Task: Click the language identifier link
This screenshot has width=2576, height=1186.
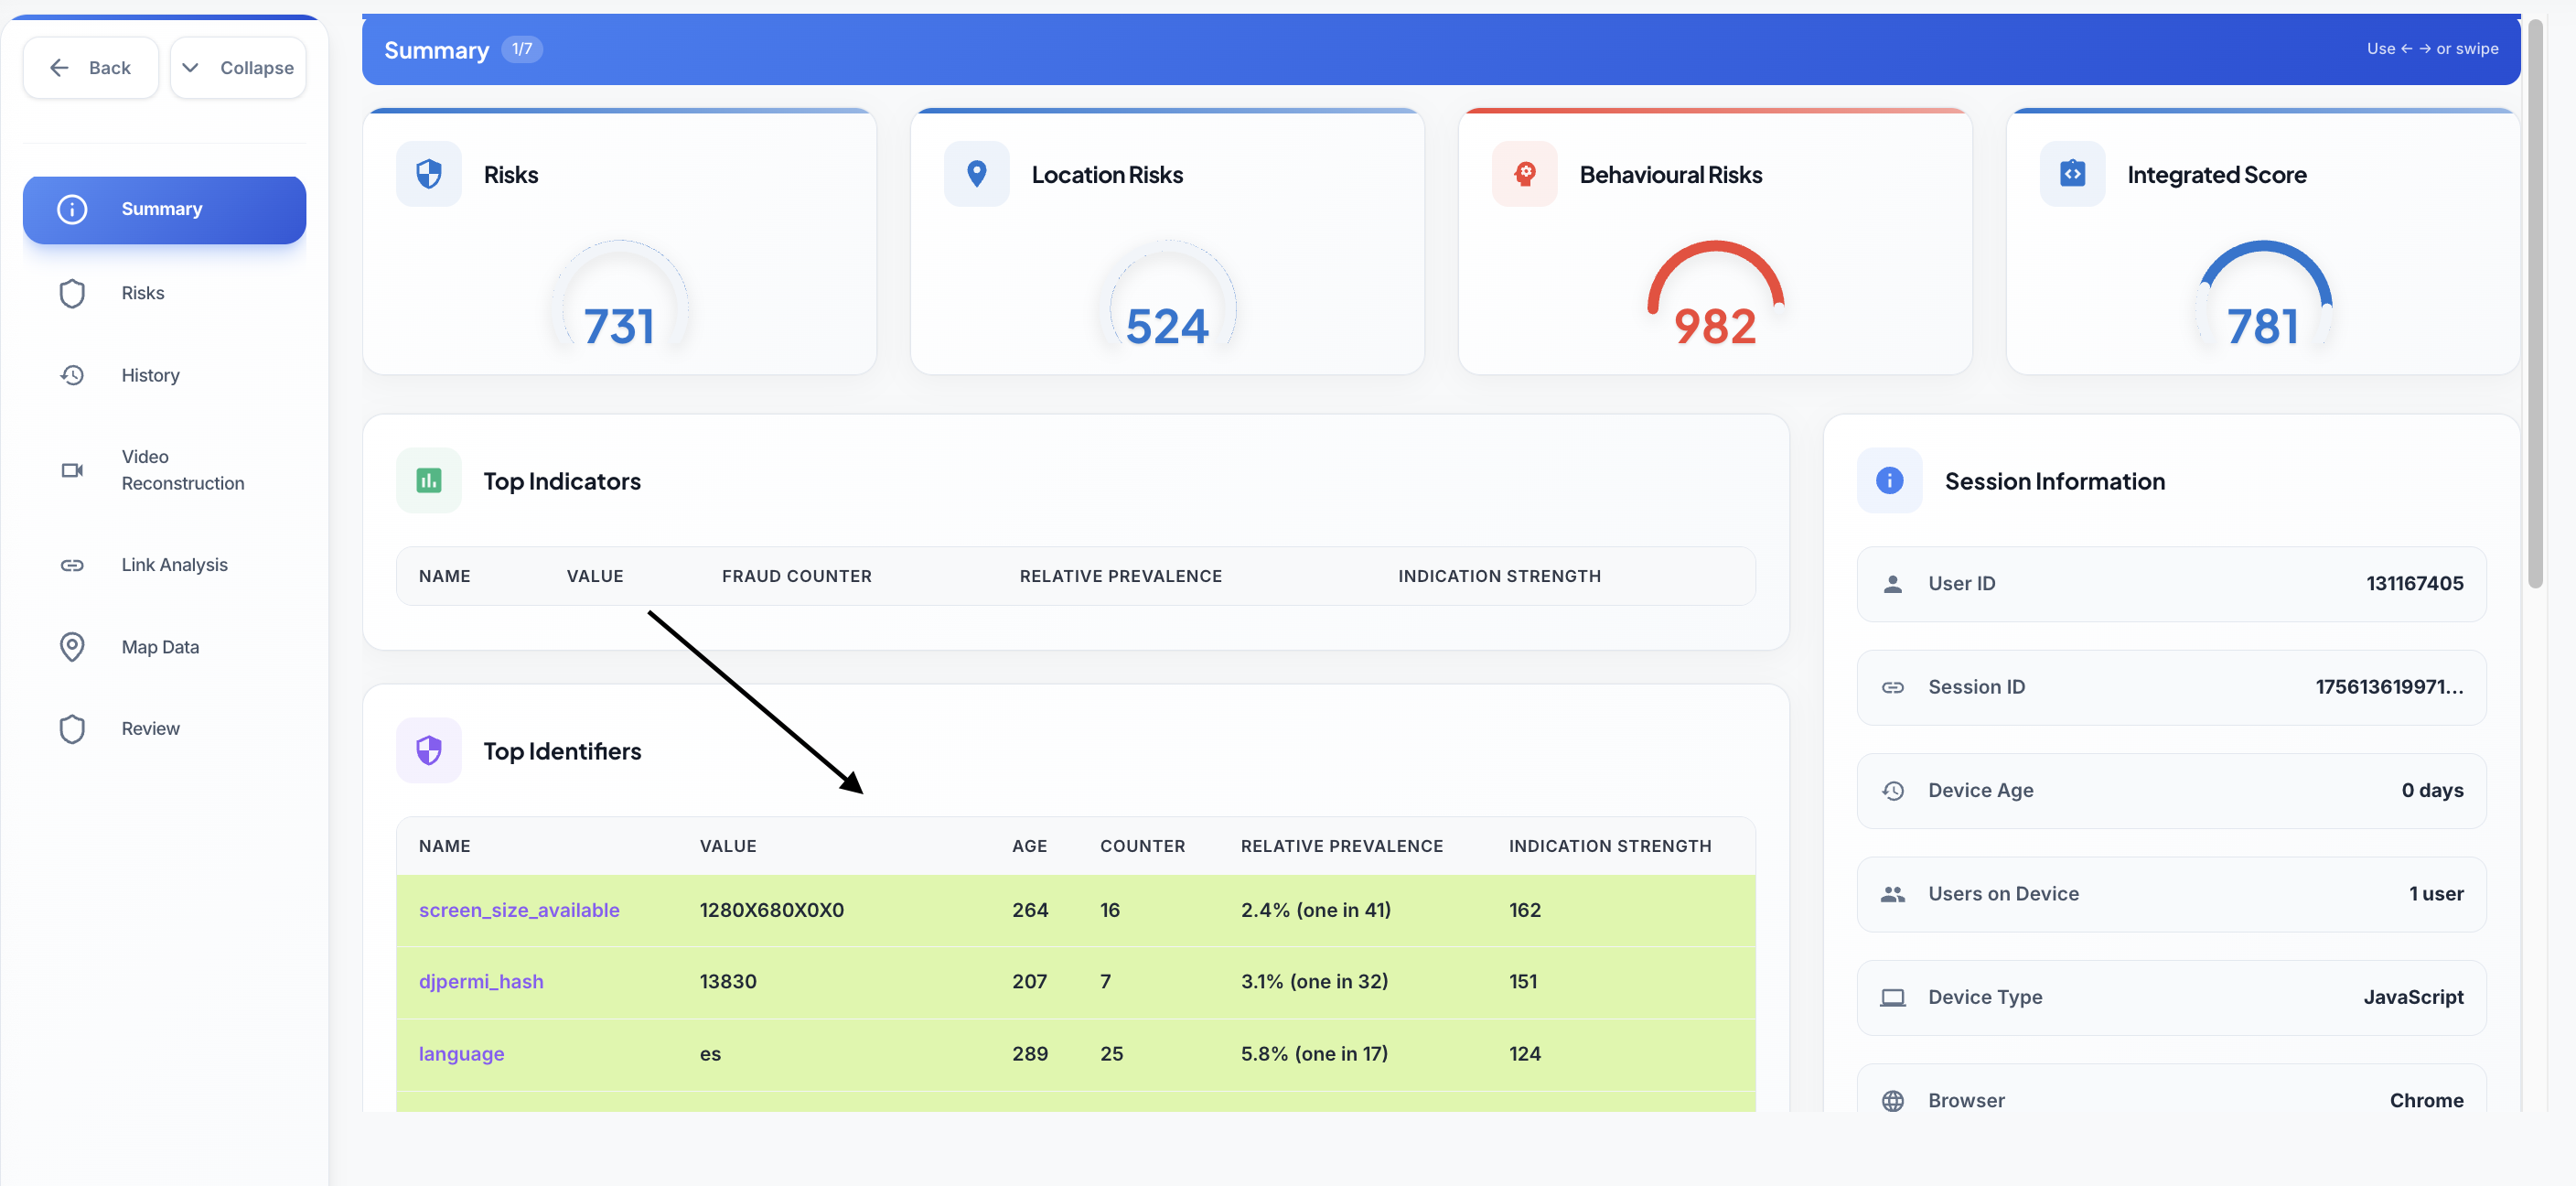Action: [461, 1054]
